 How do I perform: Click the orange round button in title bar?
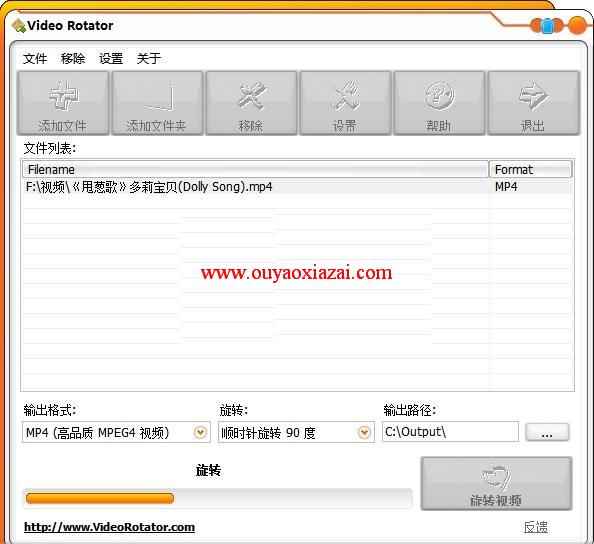click(x=577, y=25)
